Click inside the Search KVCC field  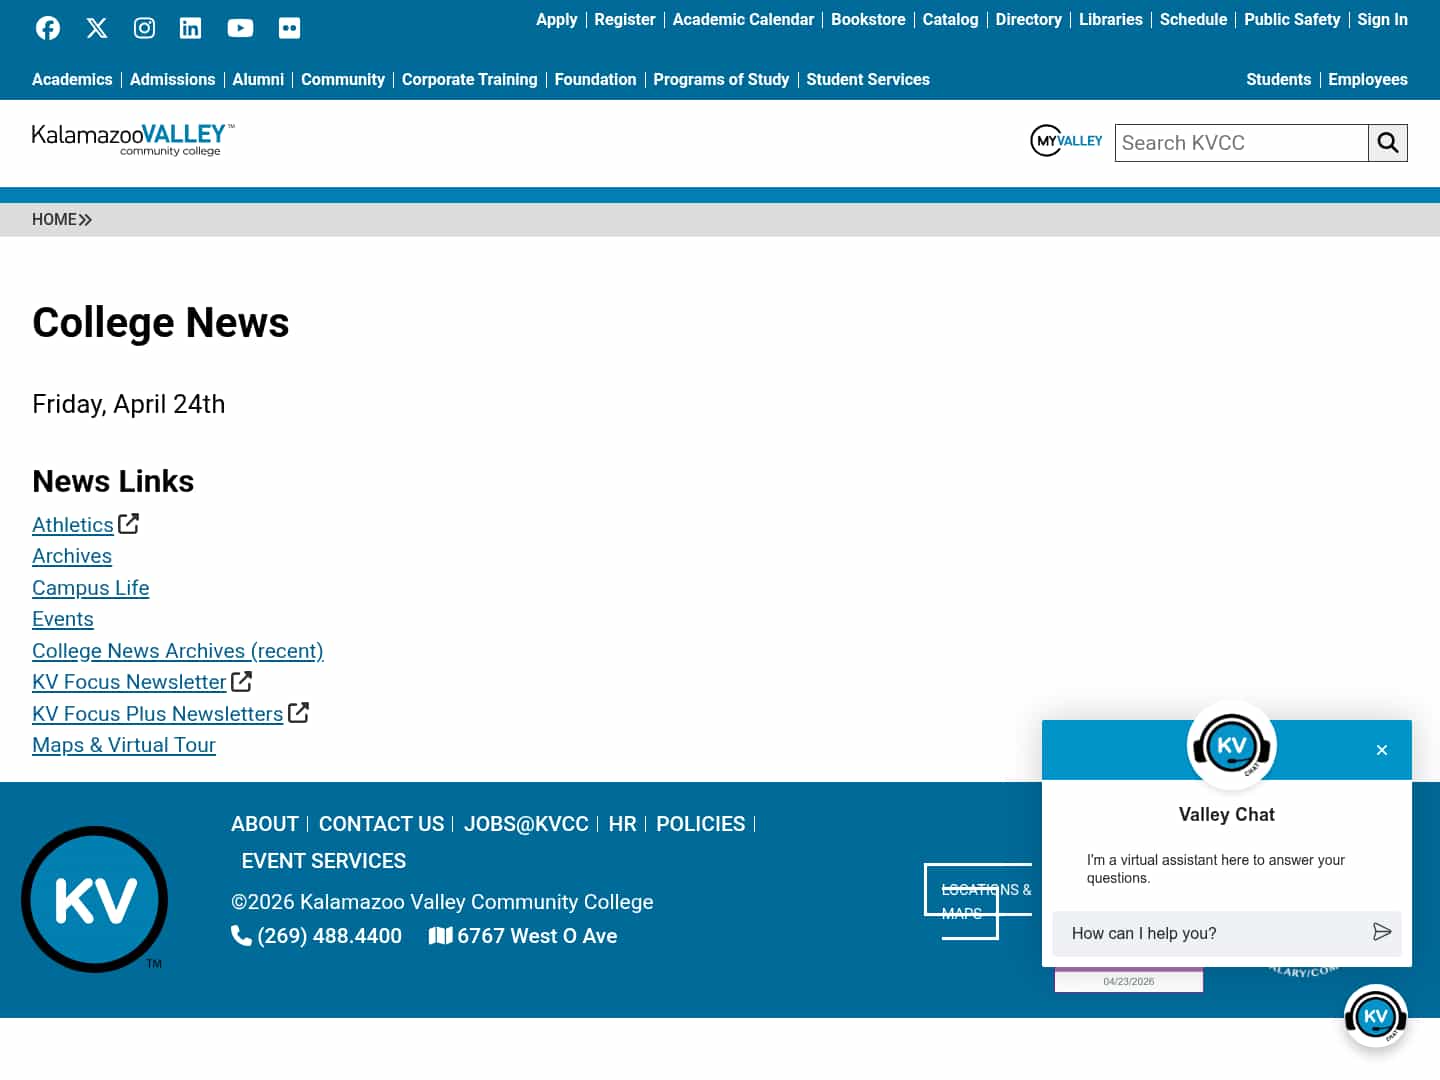[x=1240, y=142]
